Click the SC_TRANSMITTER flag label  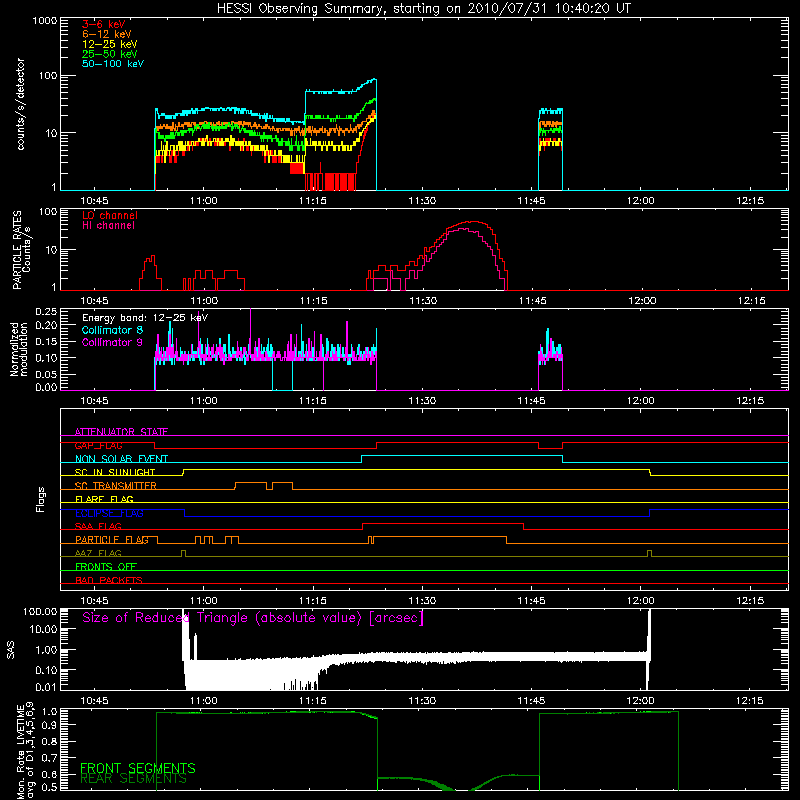coord(116,486)
